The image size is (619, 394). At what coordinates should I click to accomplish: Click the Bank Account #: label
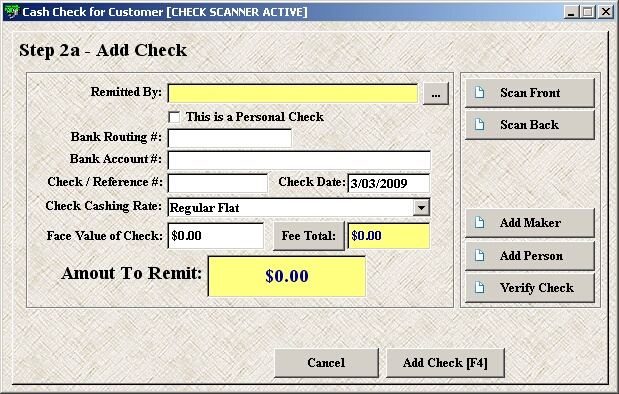[x=116, y=159]
